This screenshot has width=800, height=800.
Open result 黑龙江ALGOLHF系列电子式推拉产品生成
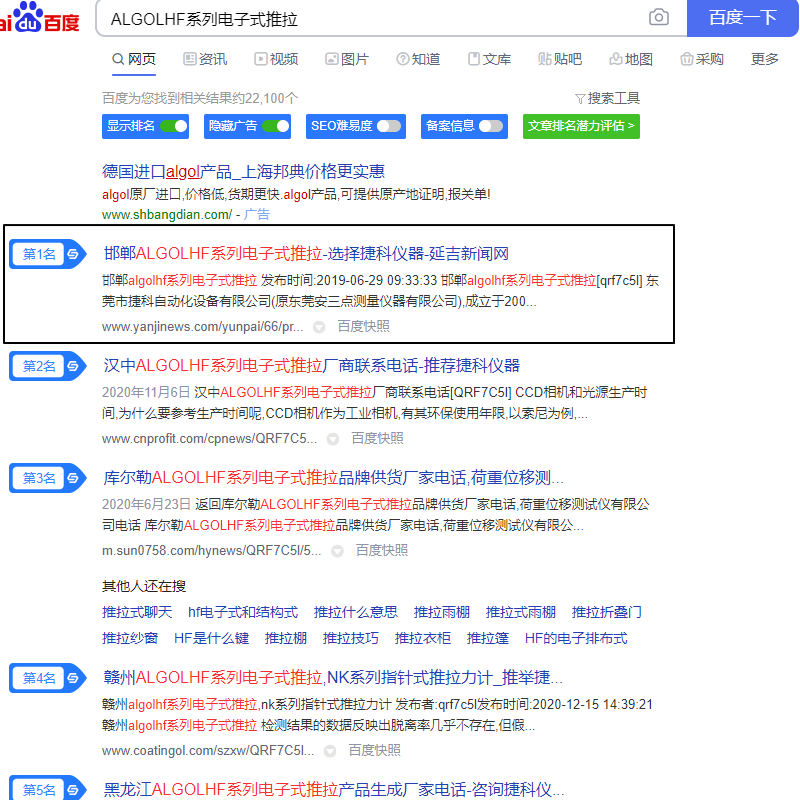point(334,790)
